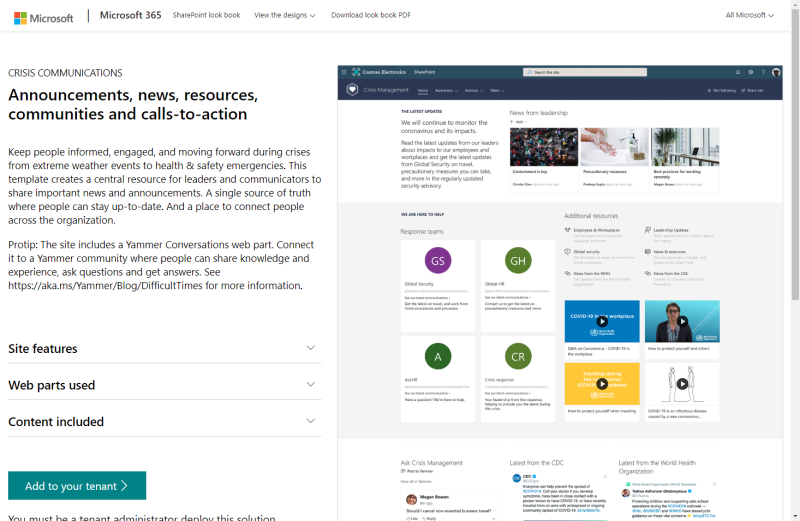Click the notifications bell icon
The height and width of the screenshot is (521, 800).
pyautogui.click(x=738, y=72)
